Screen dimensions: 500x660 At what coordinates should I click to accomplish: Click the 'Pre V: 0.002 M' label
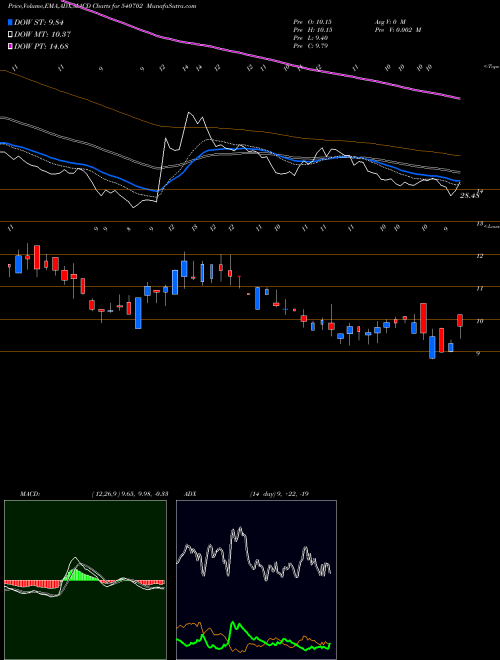[x=397, y=30]
